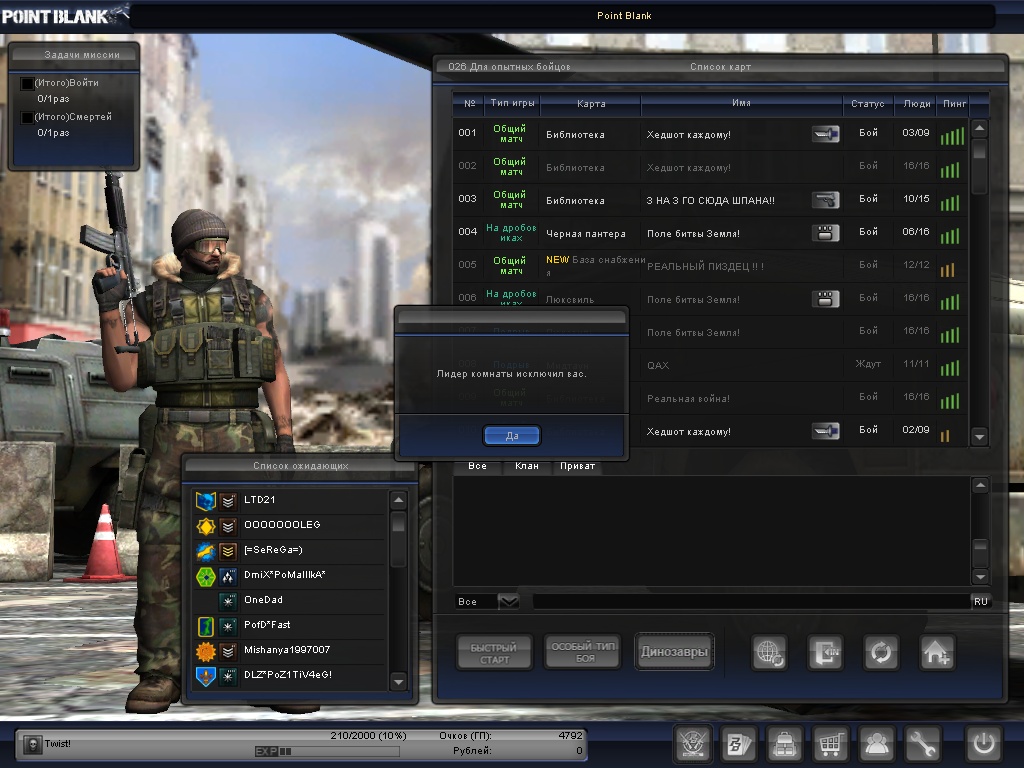Open settings with the wrench icon
The height and width of the screenshot is (768, 1024).
923,744
